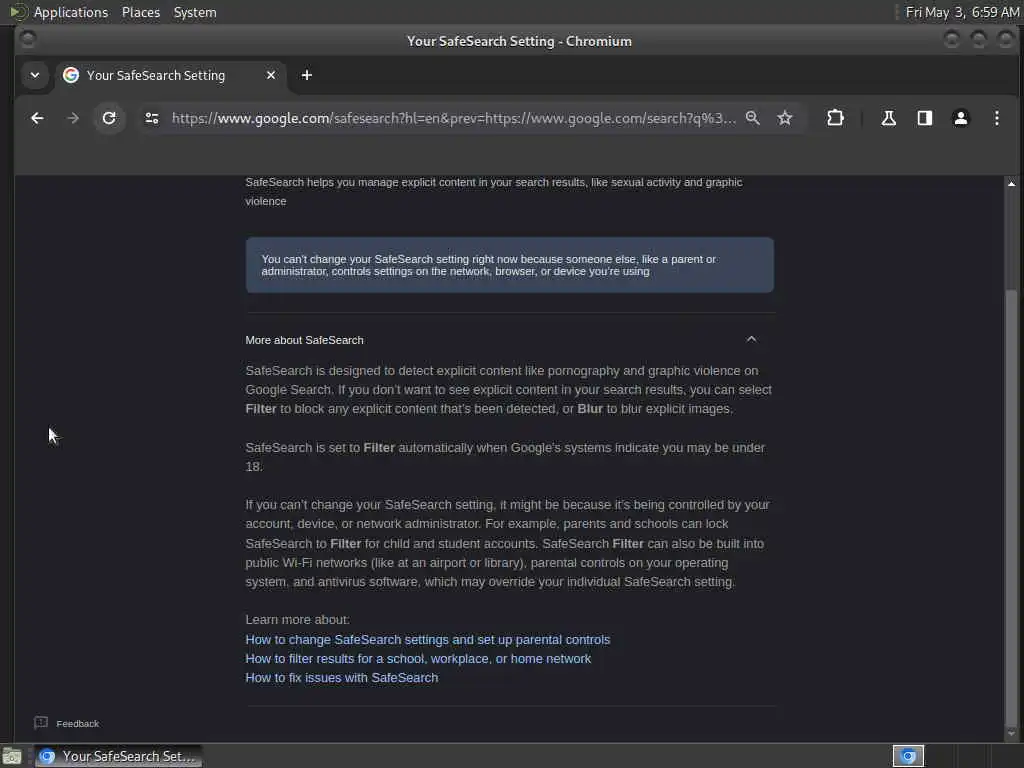Click the workspace switcher in bottom panel
Viewport: 1024px width, 768px height.
[x=908, y=756]
